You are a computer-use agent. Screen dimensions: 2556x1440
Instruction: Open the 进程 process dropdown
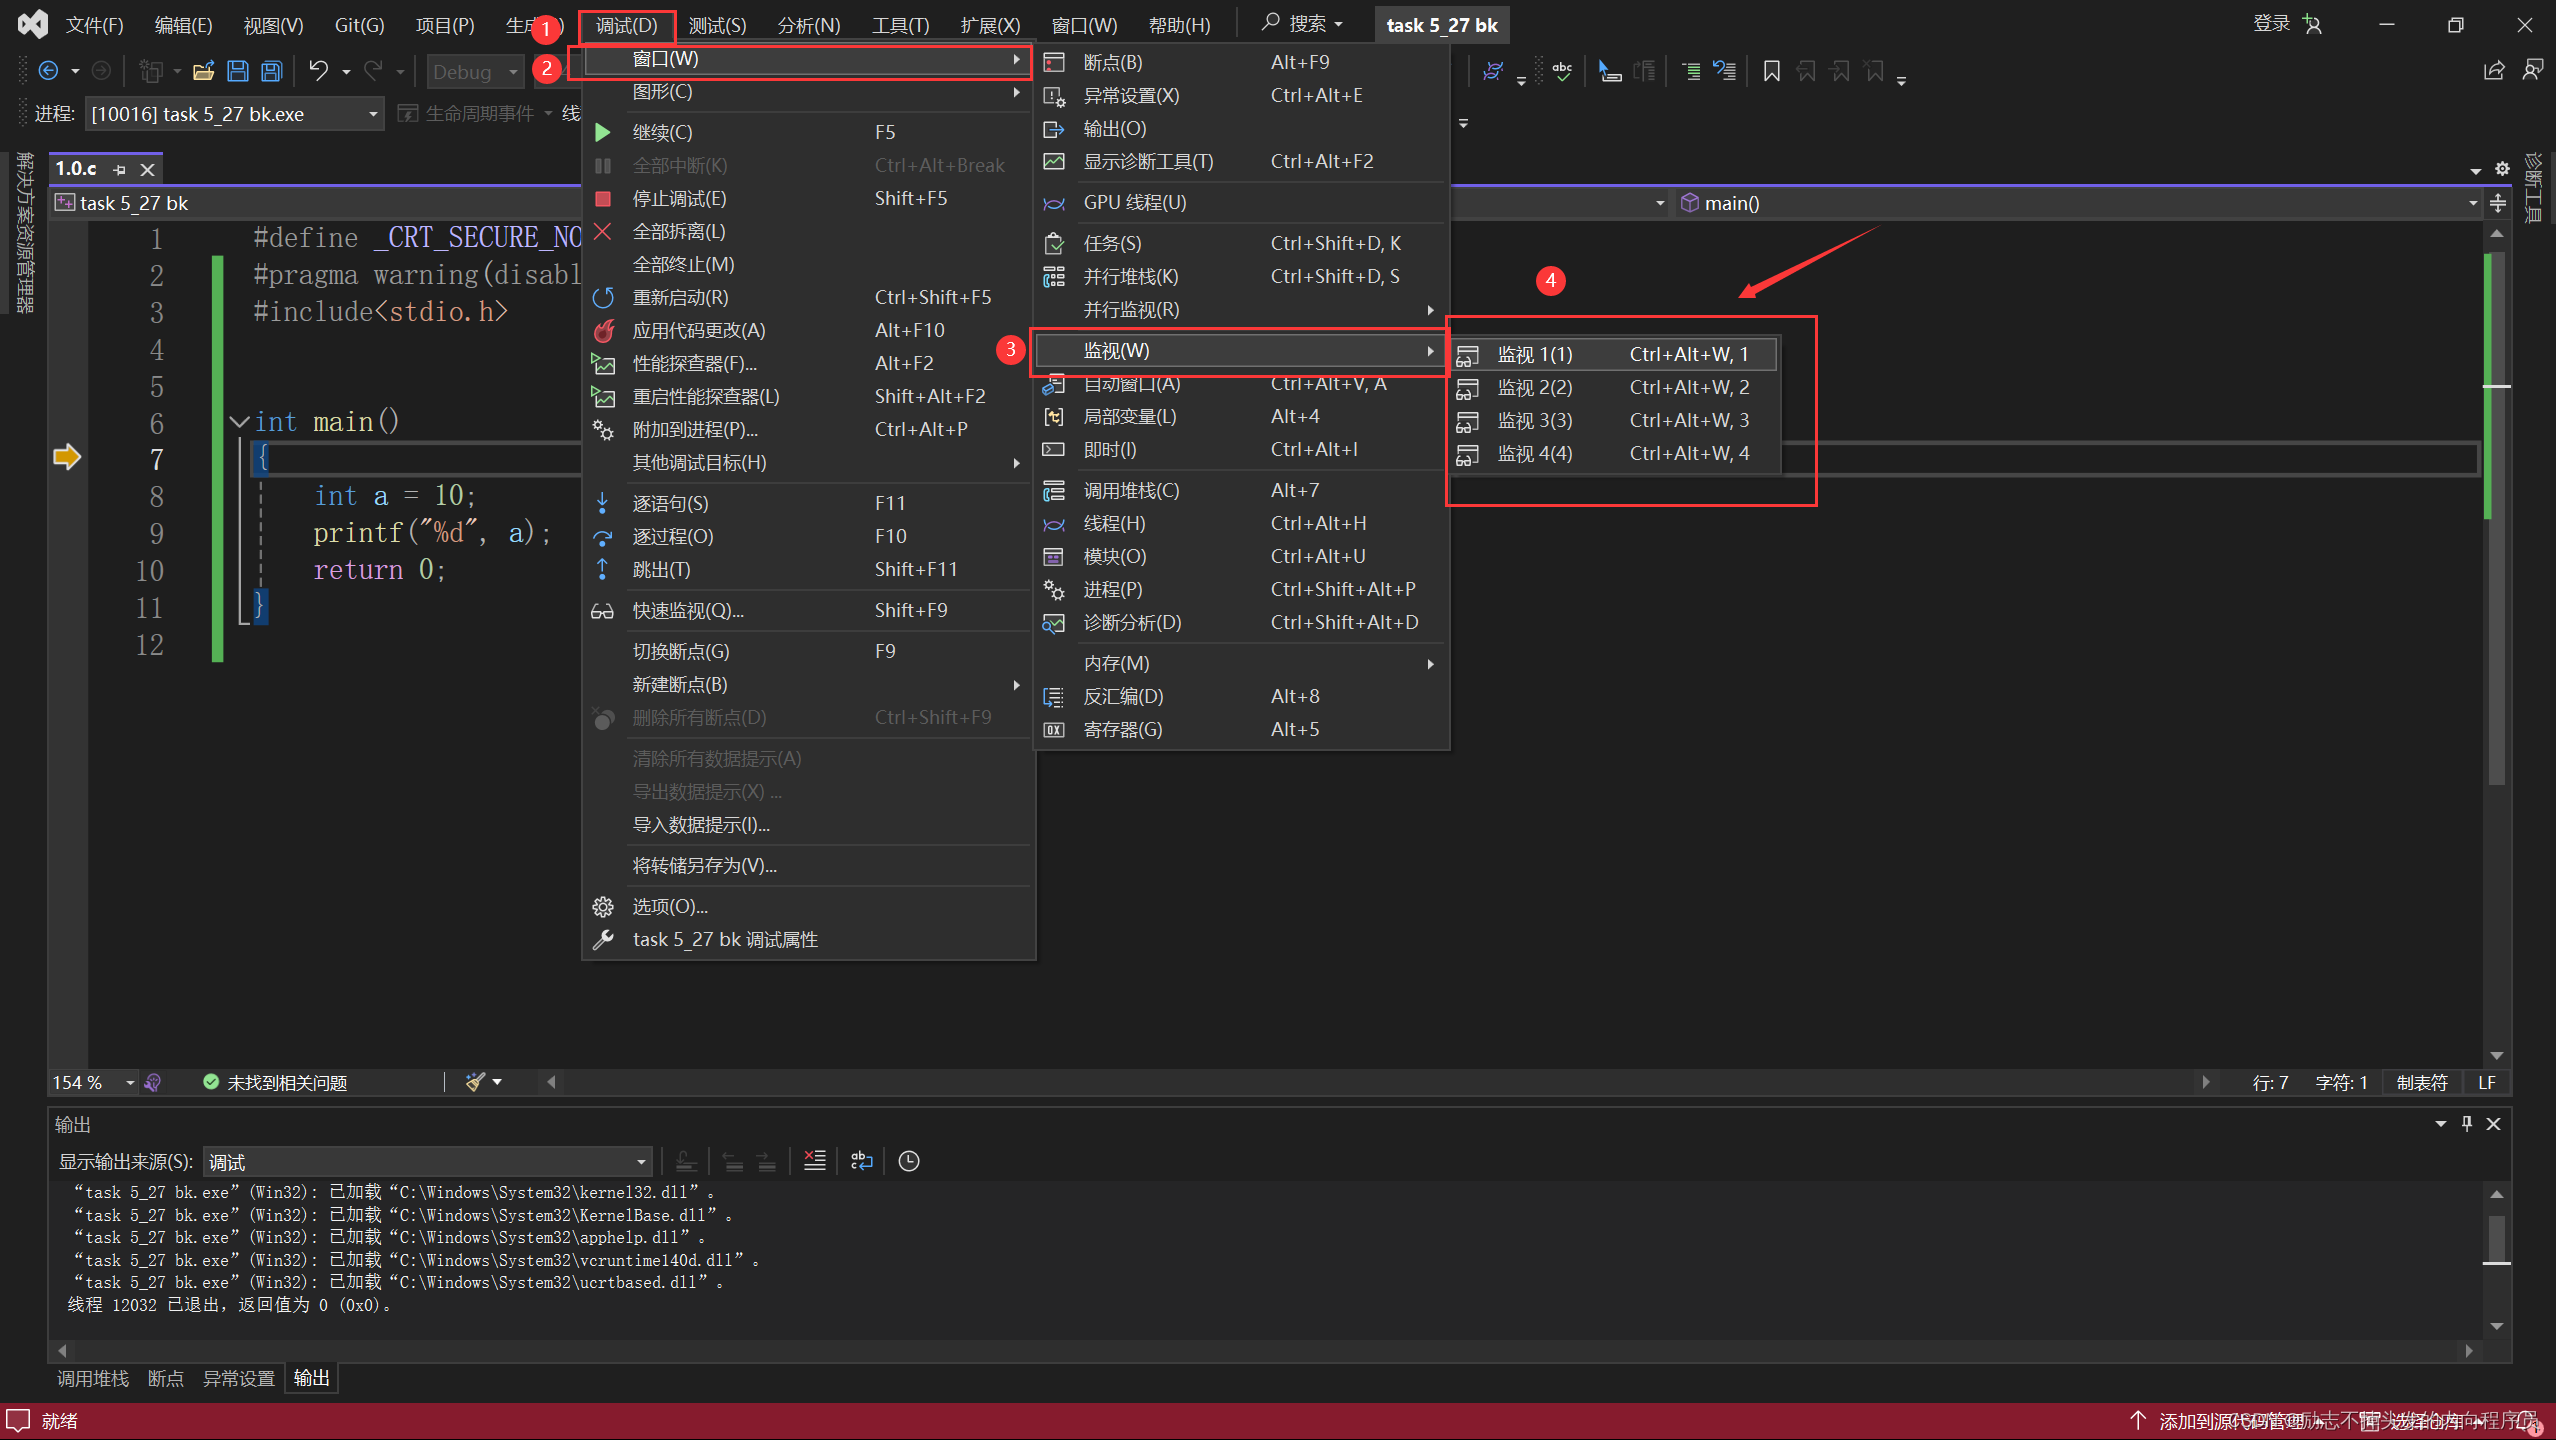[x=233, y=114]
